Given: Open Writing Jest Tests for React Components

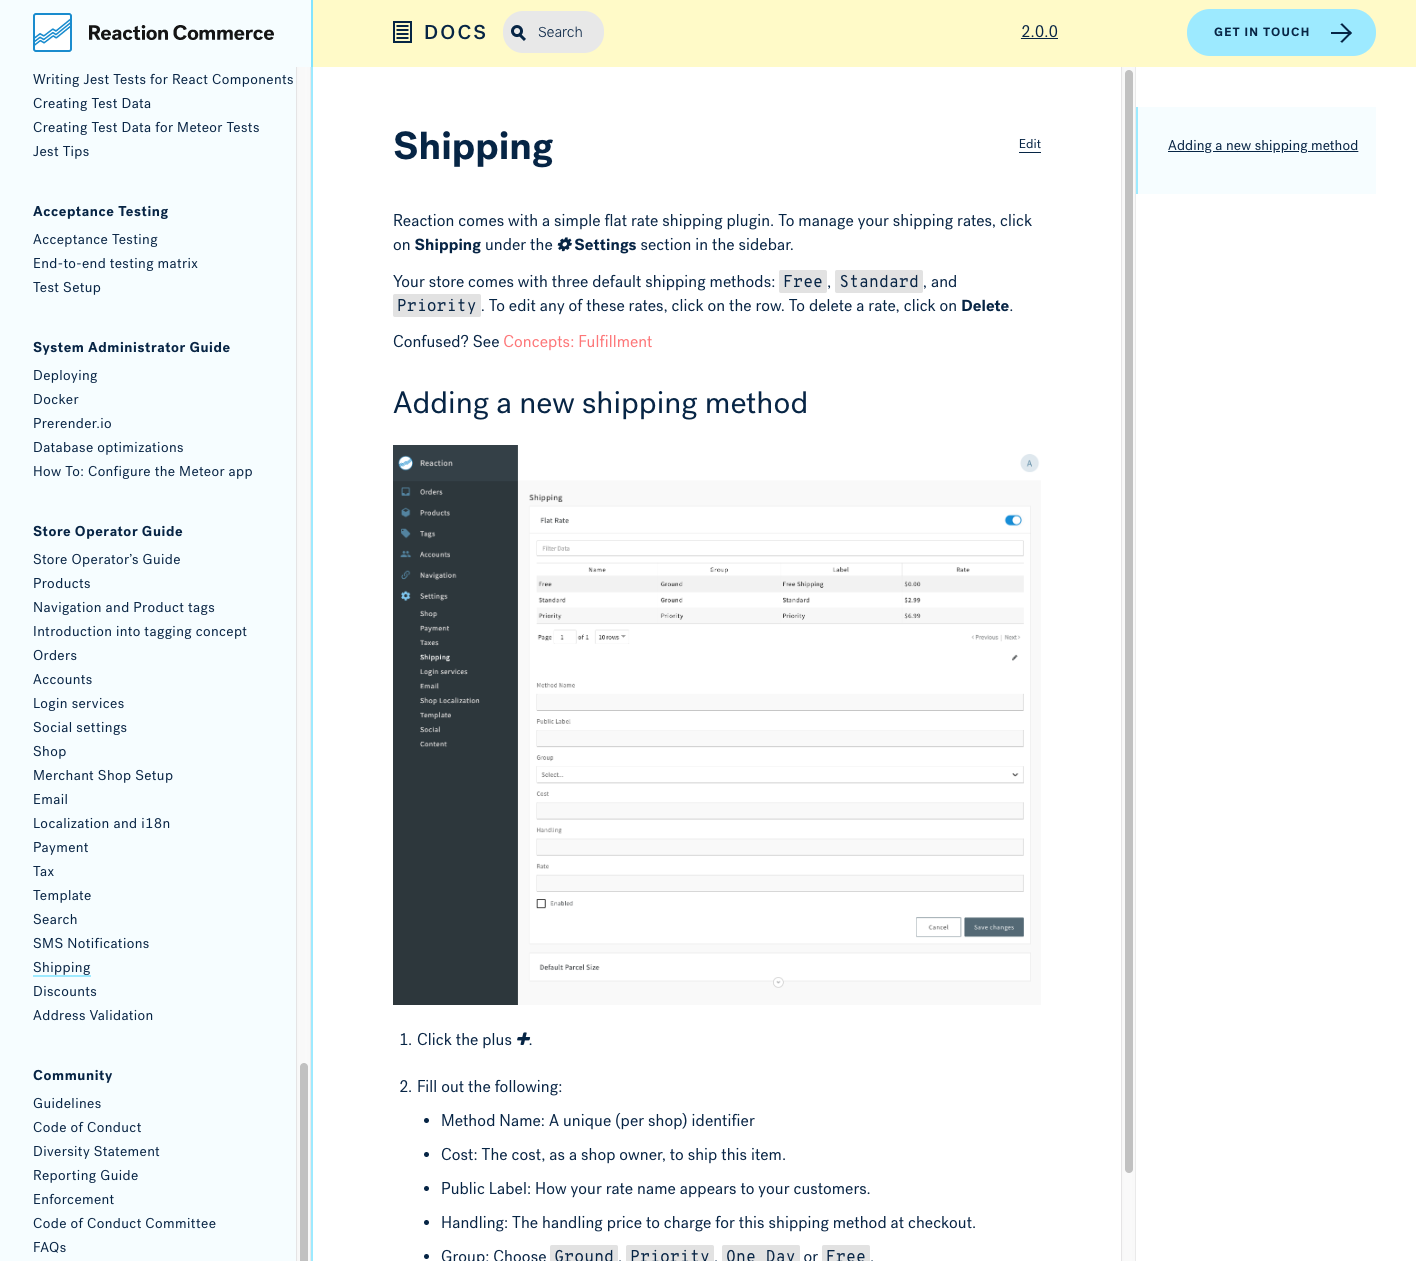Looking at the screenshot, I should click(x=163, y=80).
